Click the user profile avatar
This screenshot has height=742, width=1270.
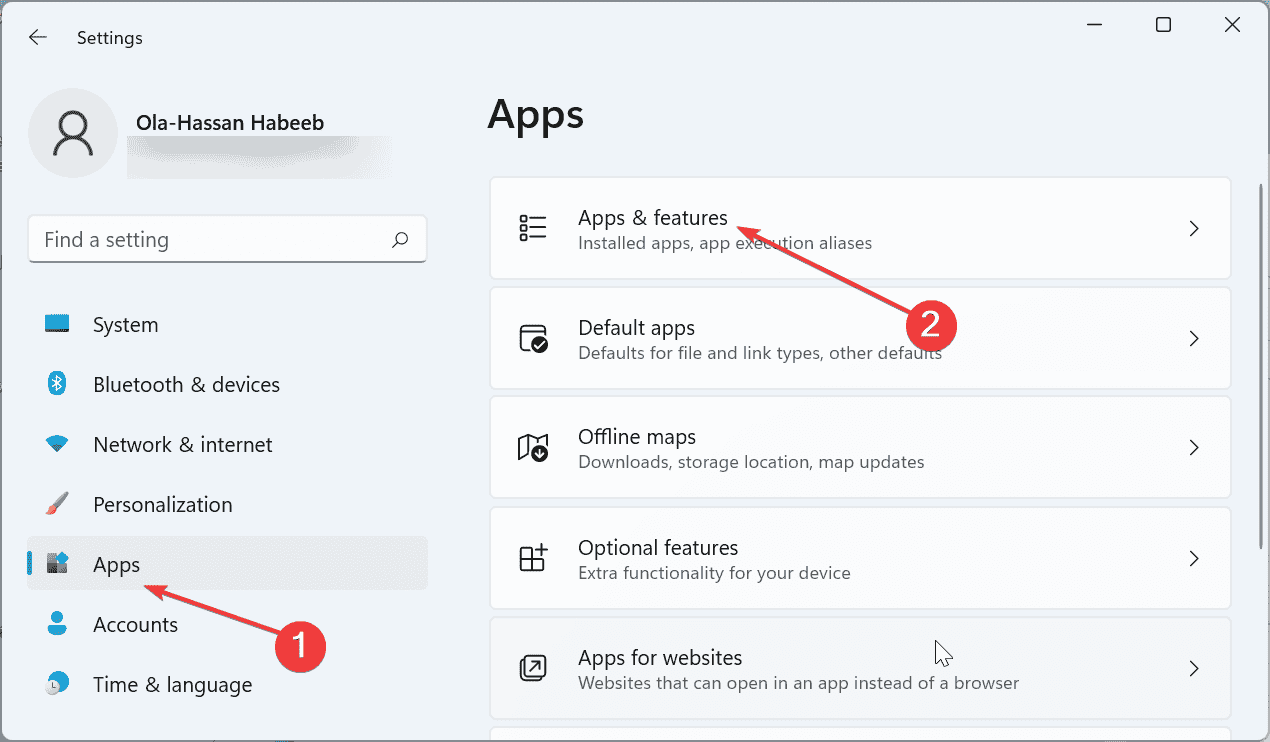(73, 132)
